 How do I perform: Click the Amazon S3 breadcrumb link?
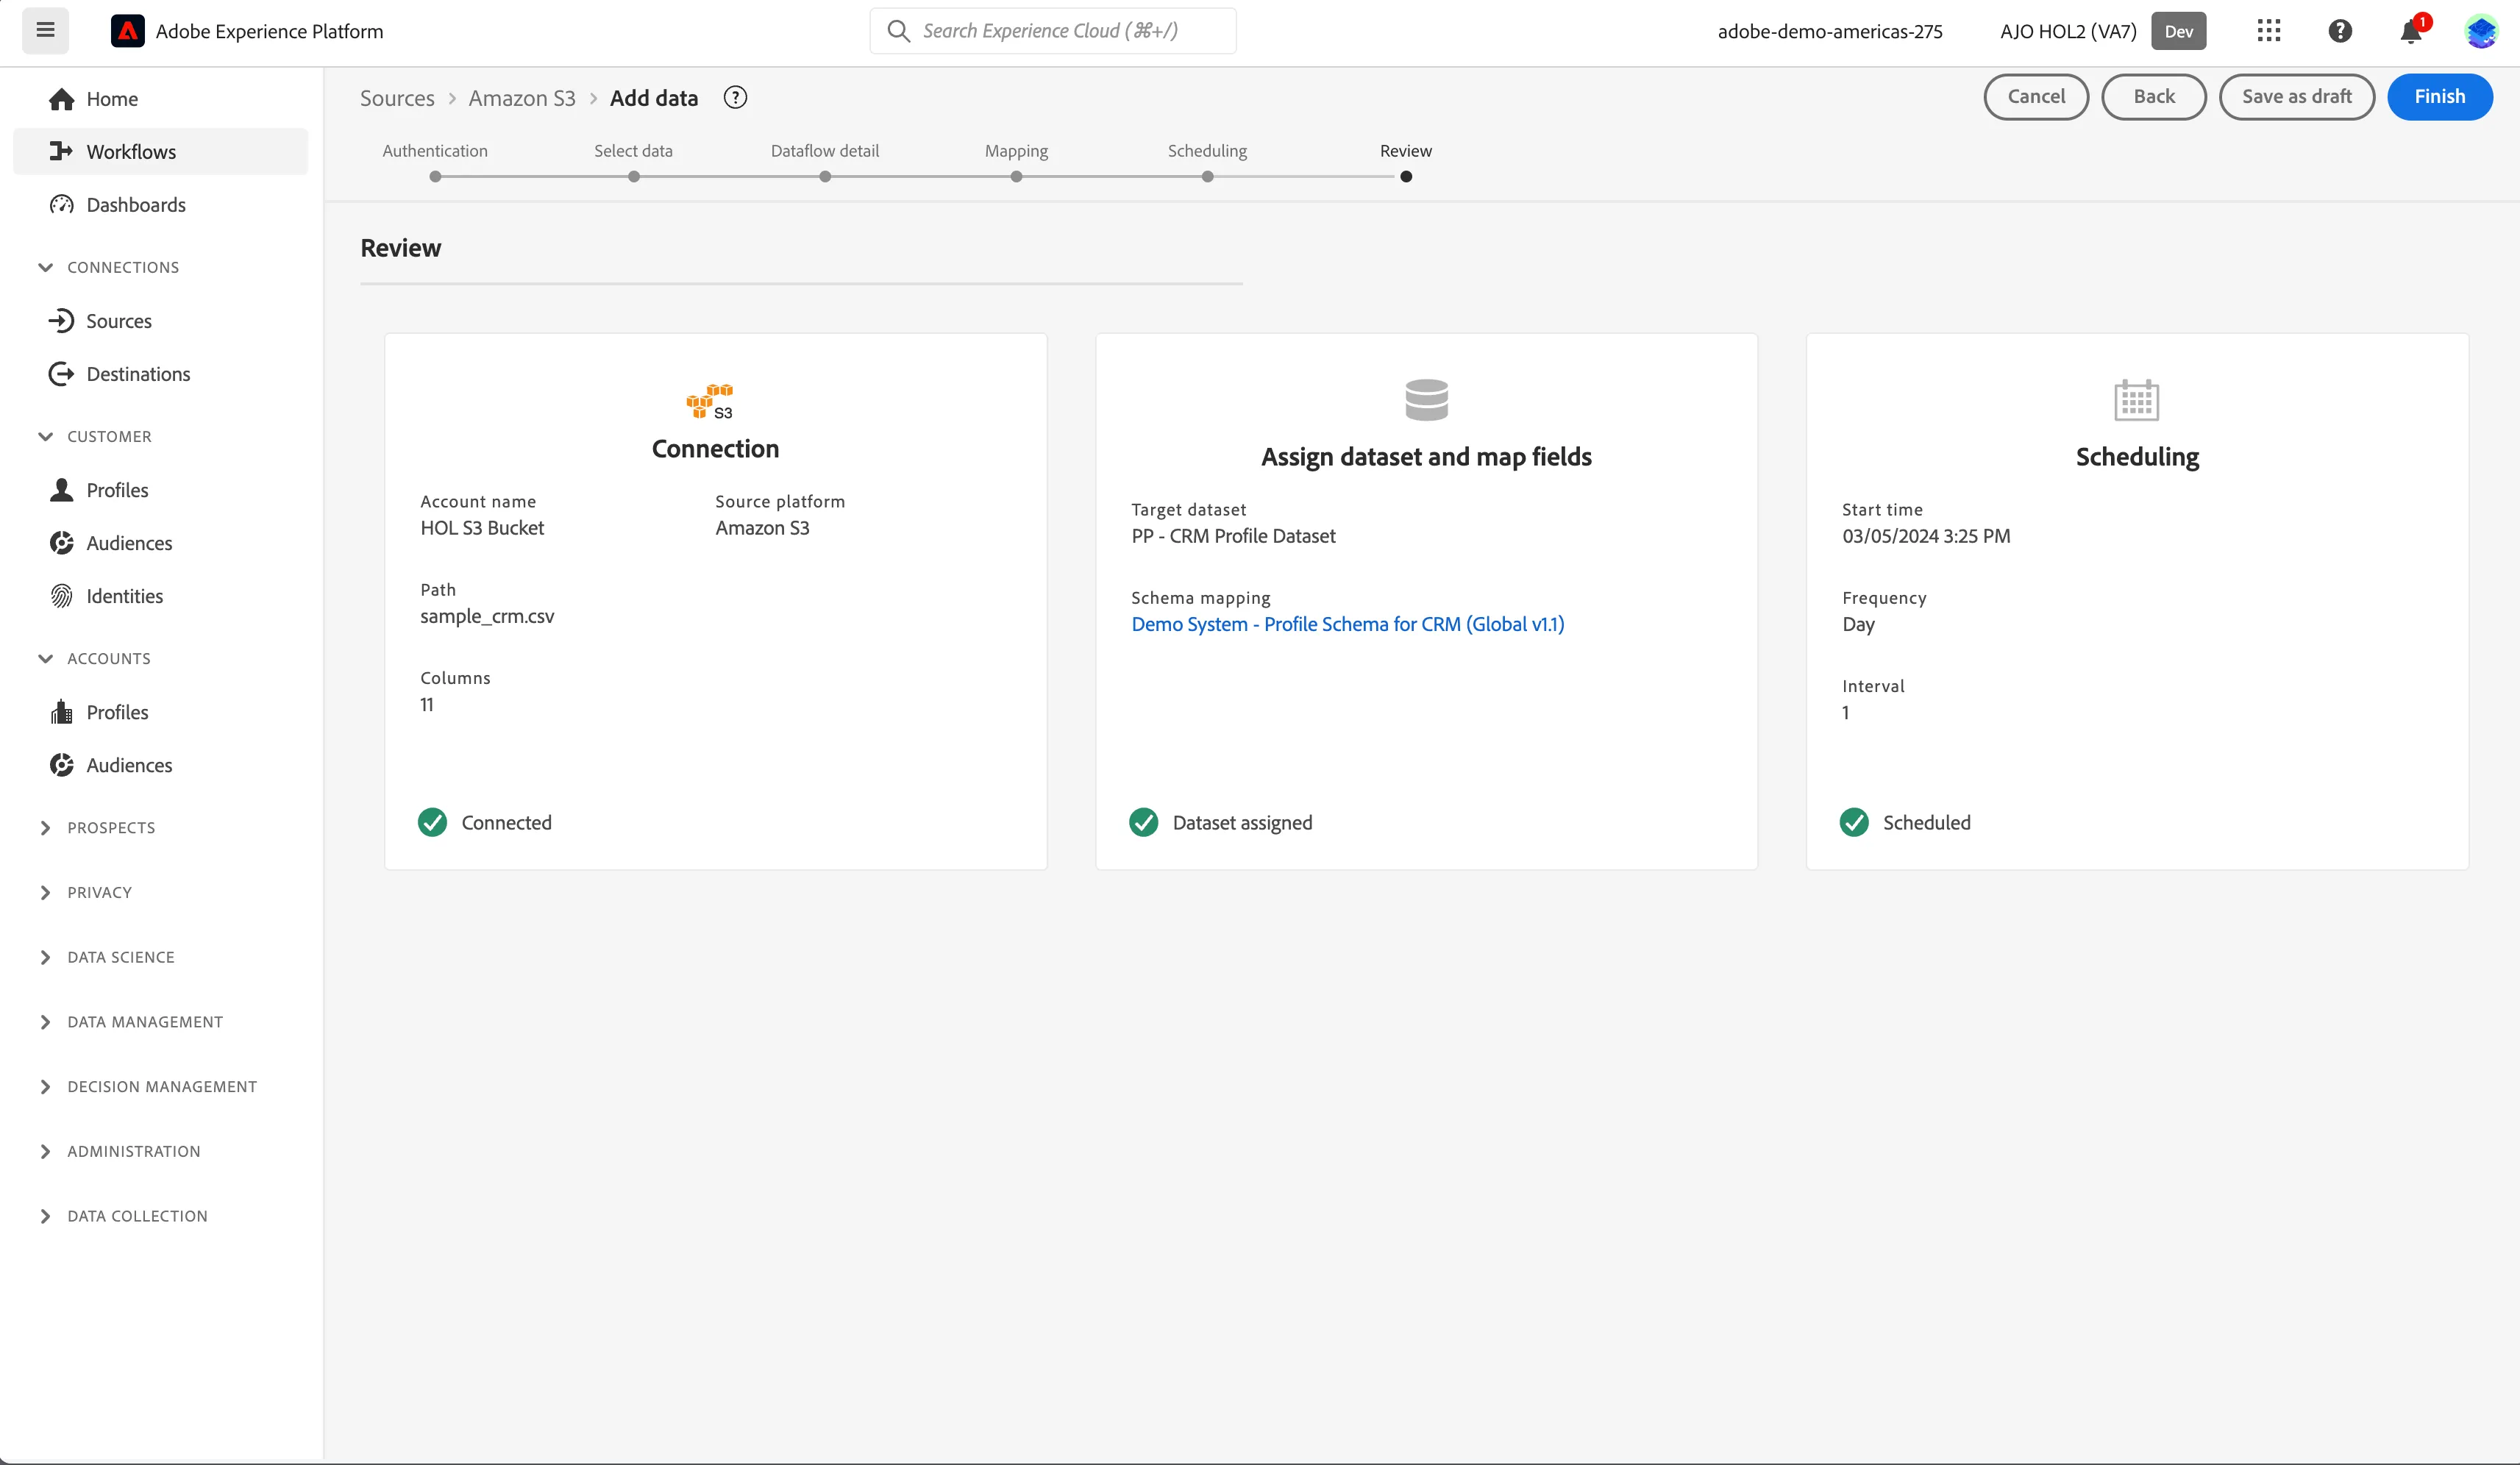(x=522, y=98)
